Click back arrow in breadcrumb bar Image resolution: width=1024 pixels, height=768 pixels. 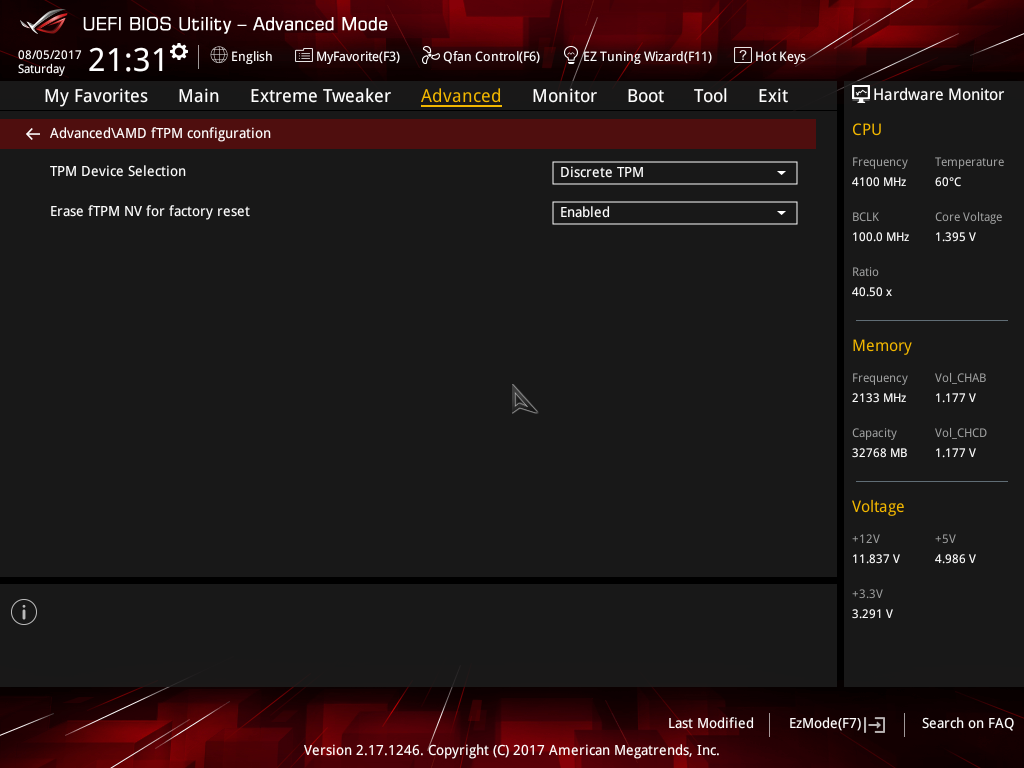33,133
